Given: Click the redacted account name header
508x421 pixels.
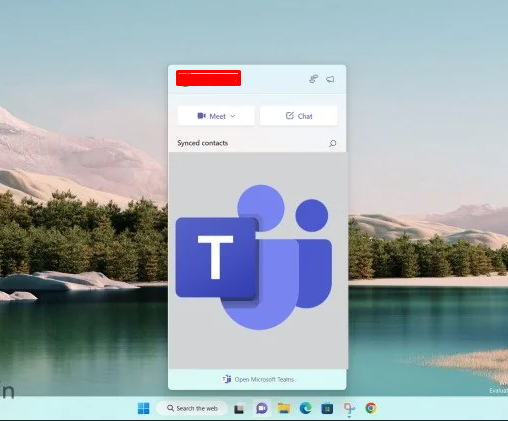Looking at the screenshot, I should tap(208, 78).
